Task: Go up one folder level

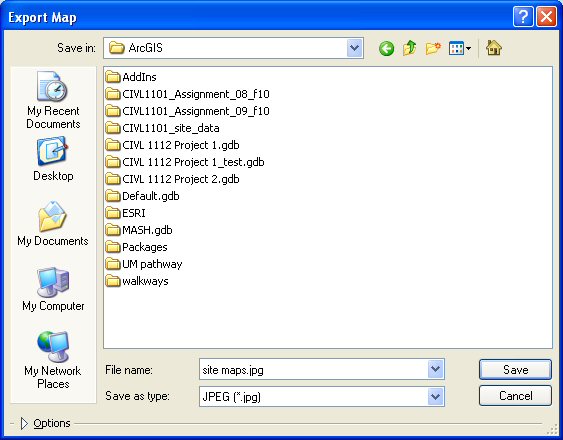Action: coord(410,48)
